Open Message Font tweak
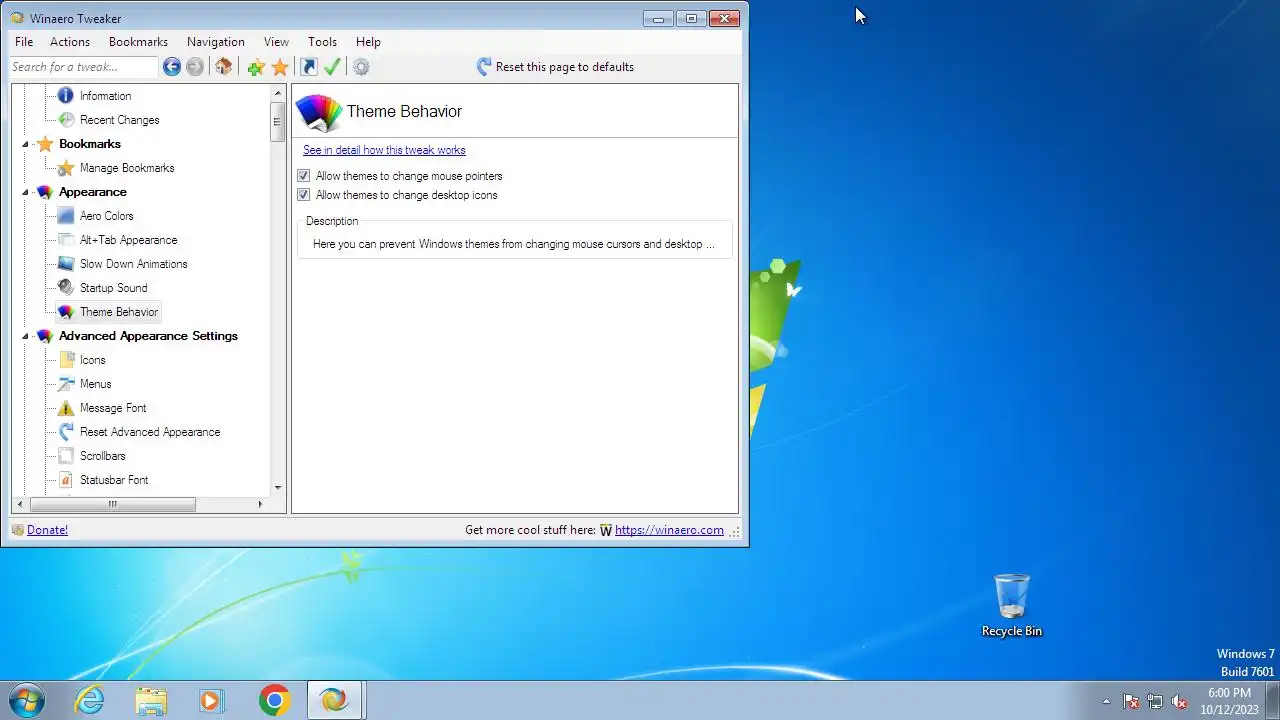Screen dimensions: 1280x720 pos(113,408)
